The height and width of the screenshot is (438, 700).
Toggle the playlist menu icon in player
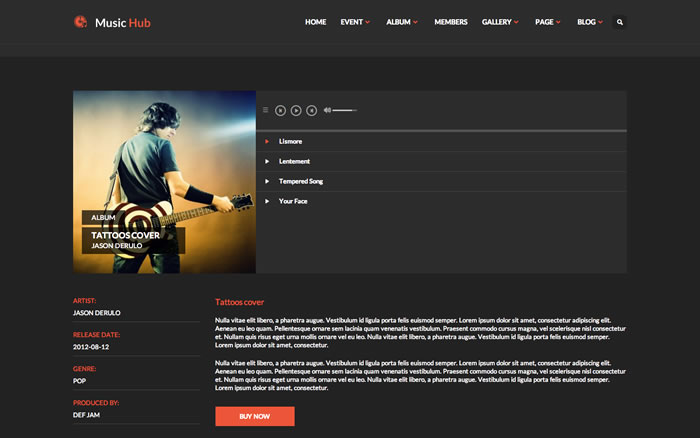tap(266, 110)
